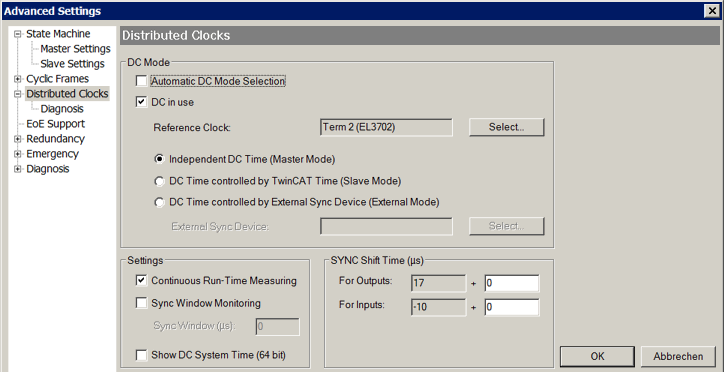The width and height of the screenshot is (724, 372).
Task: Collapse the State Machine tree node
Action: pyautogui.click(x=18, y=34)
